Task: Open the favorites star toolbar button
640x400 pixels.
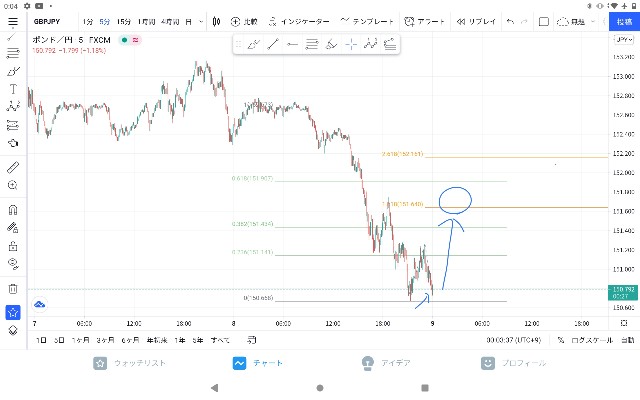Action: [x=13, y=313]
